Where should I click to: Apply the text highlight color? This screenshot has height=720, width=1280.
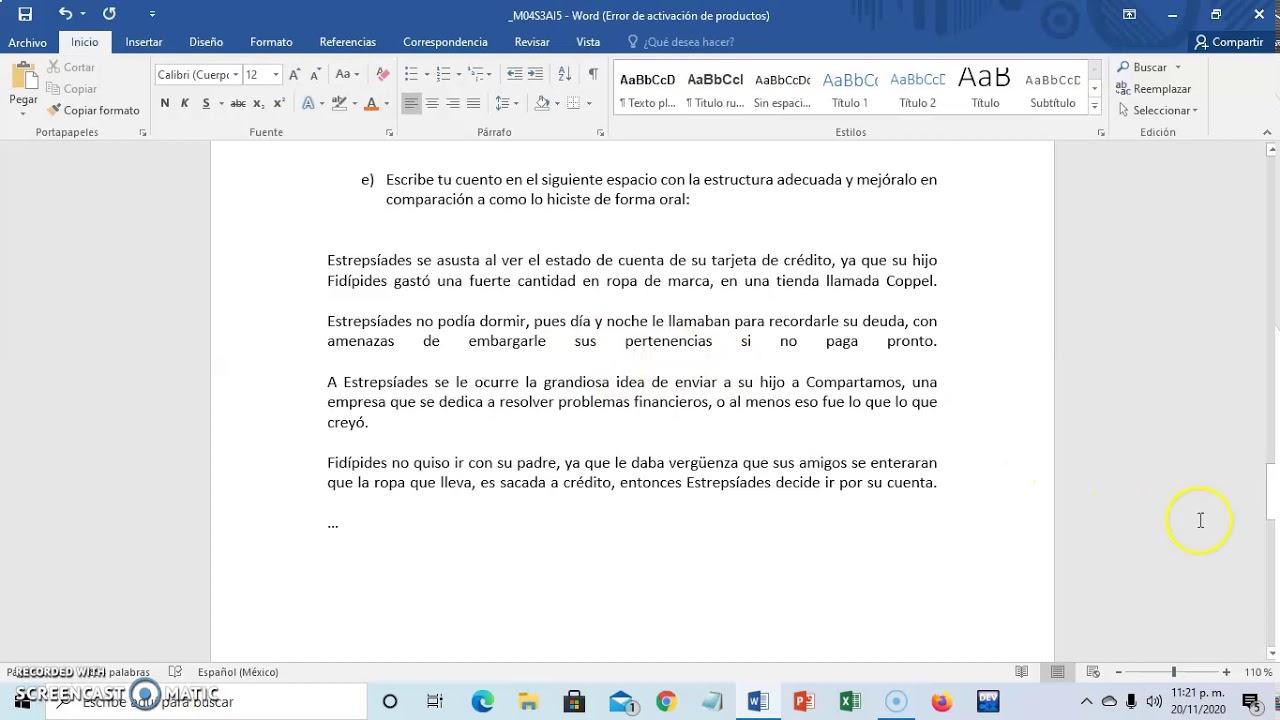[339, 103]
